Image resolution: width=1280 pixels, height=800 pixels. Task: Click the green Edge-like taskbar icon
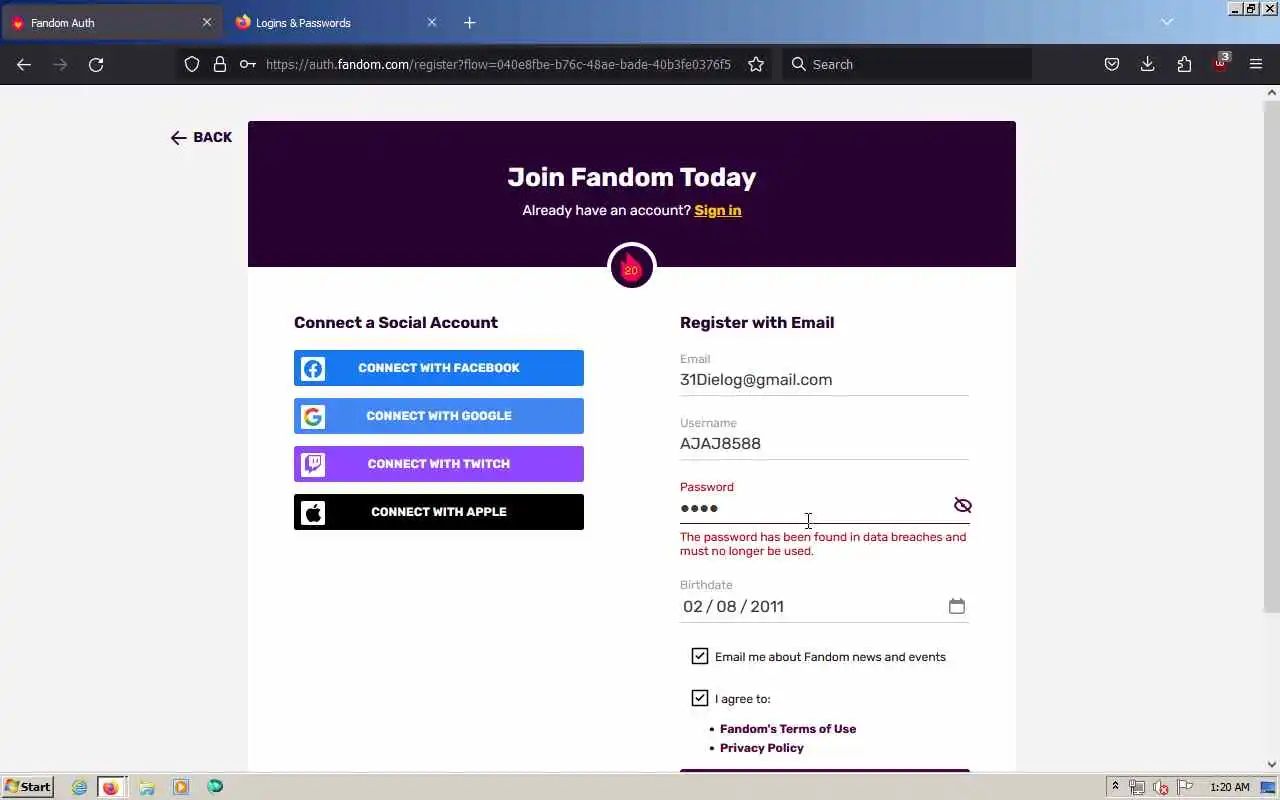pyautogui.click(x=215, y=787)
